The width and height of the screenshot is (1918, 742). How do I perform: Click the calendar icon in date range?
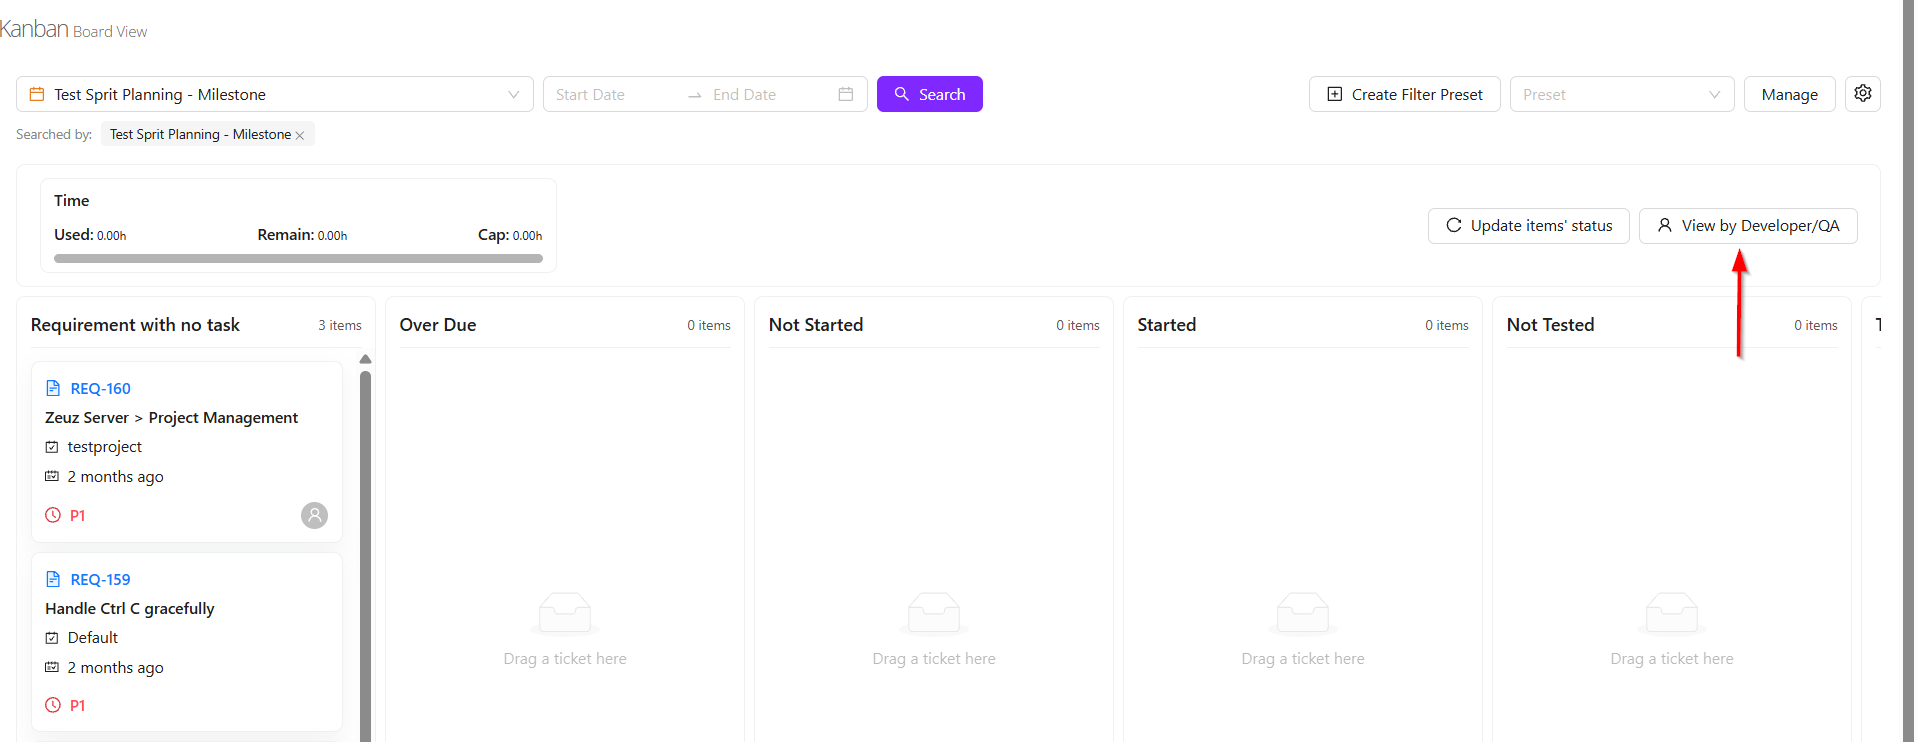845,94
